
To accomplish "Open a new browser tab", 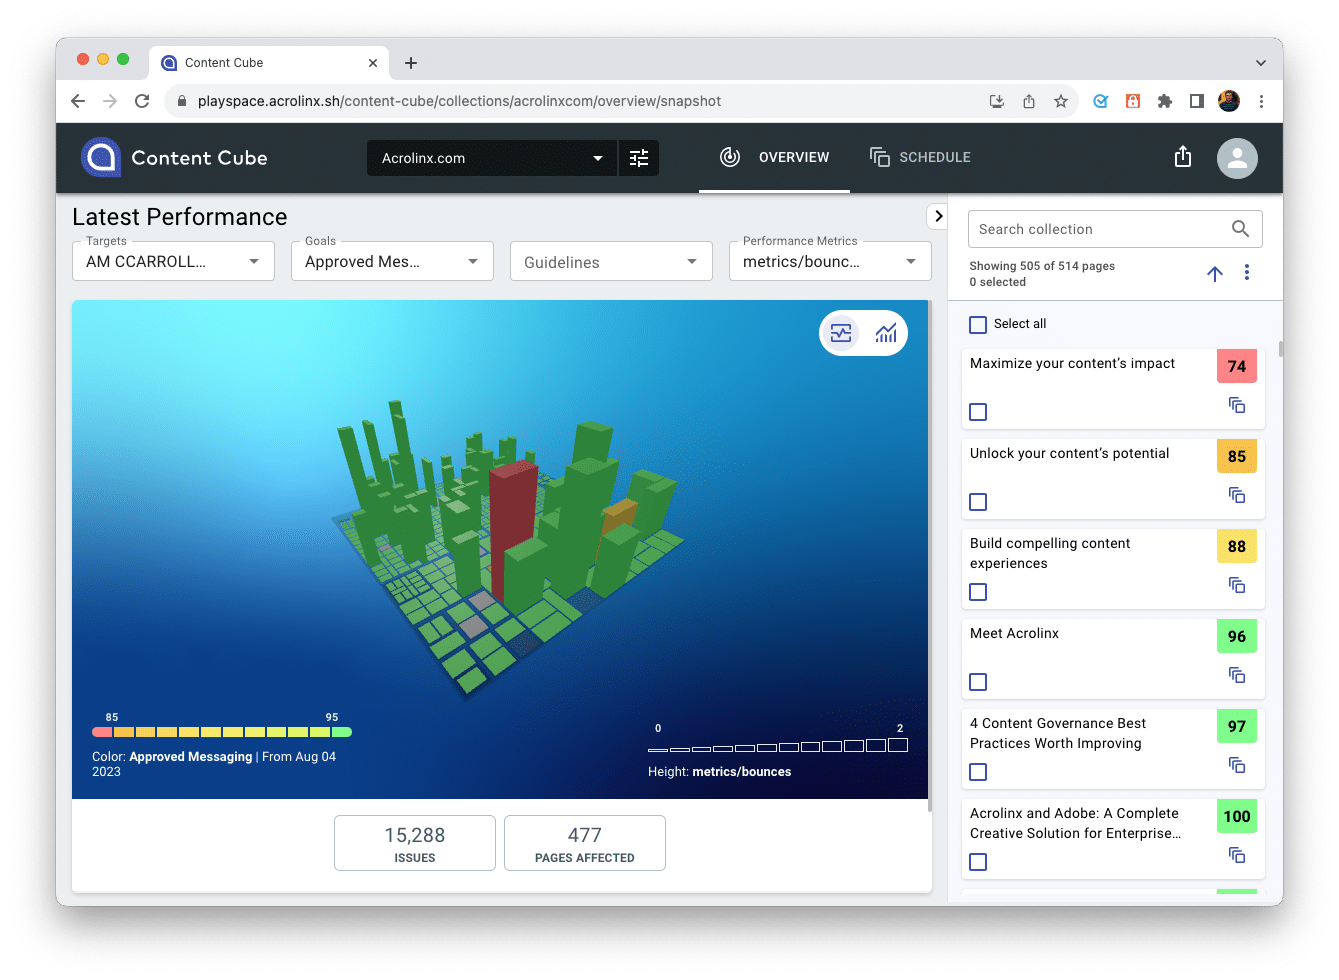I will (411, 63).
